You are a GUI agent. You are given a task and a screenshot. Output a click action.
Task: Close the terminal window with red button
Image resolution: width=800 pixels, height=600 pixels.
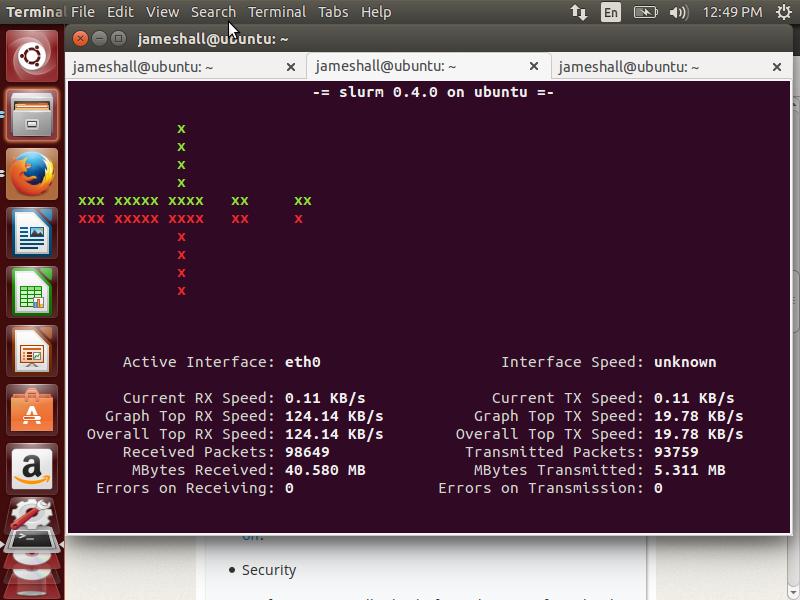point(80,38)
